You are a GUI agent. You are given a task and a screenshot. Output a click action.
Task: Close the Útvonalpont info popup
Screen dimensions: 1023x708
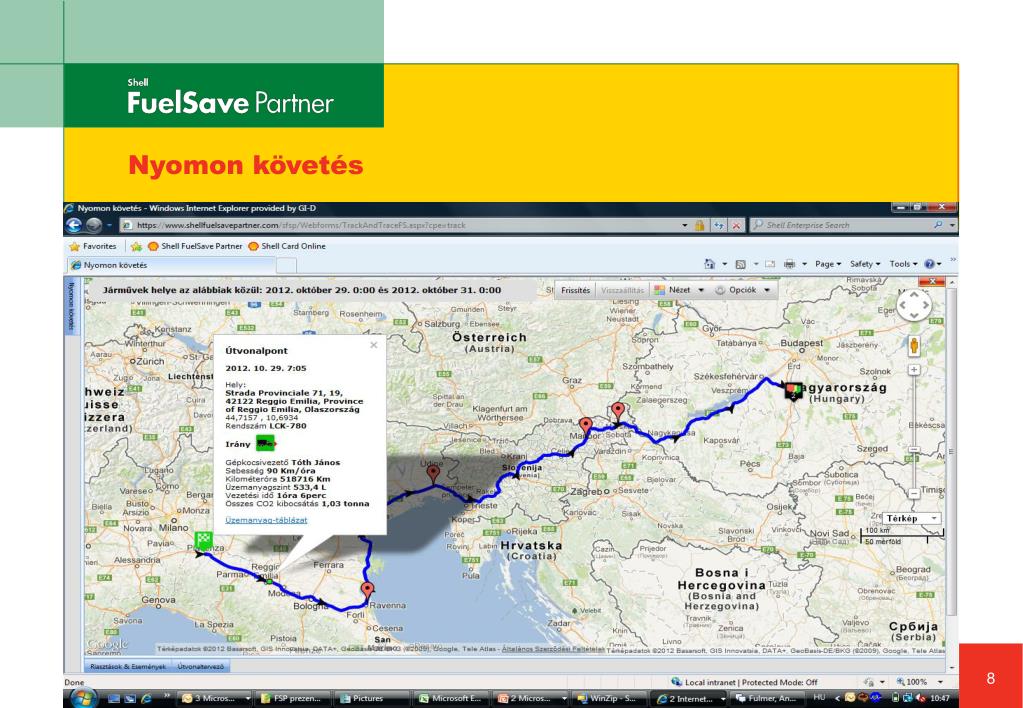point(373,345)
